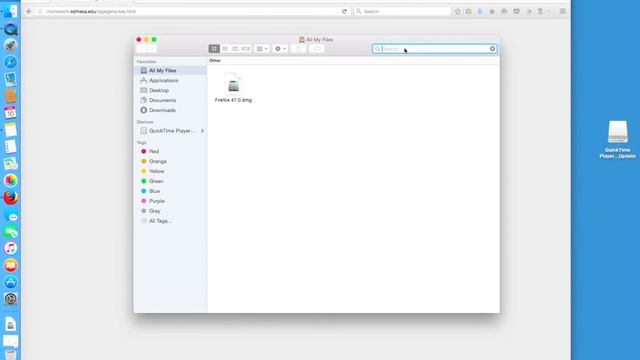Screen dimensions: 640x360
Task: Open Notes from the Dock
Action: (x=11, y=130)
